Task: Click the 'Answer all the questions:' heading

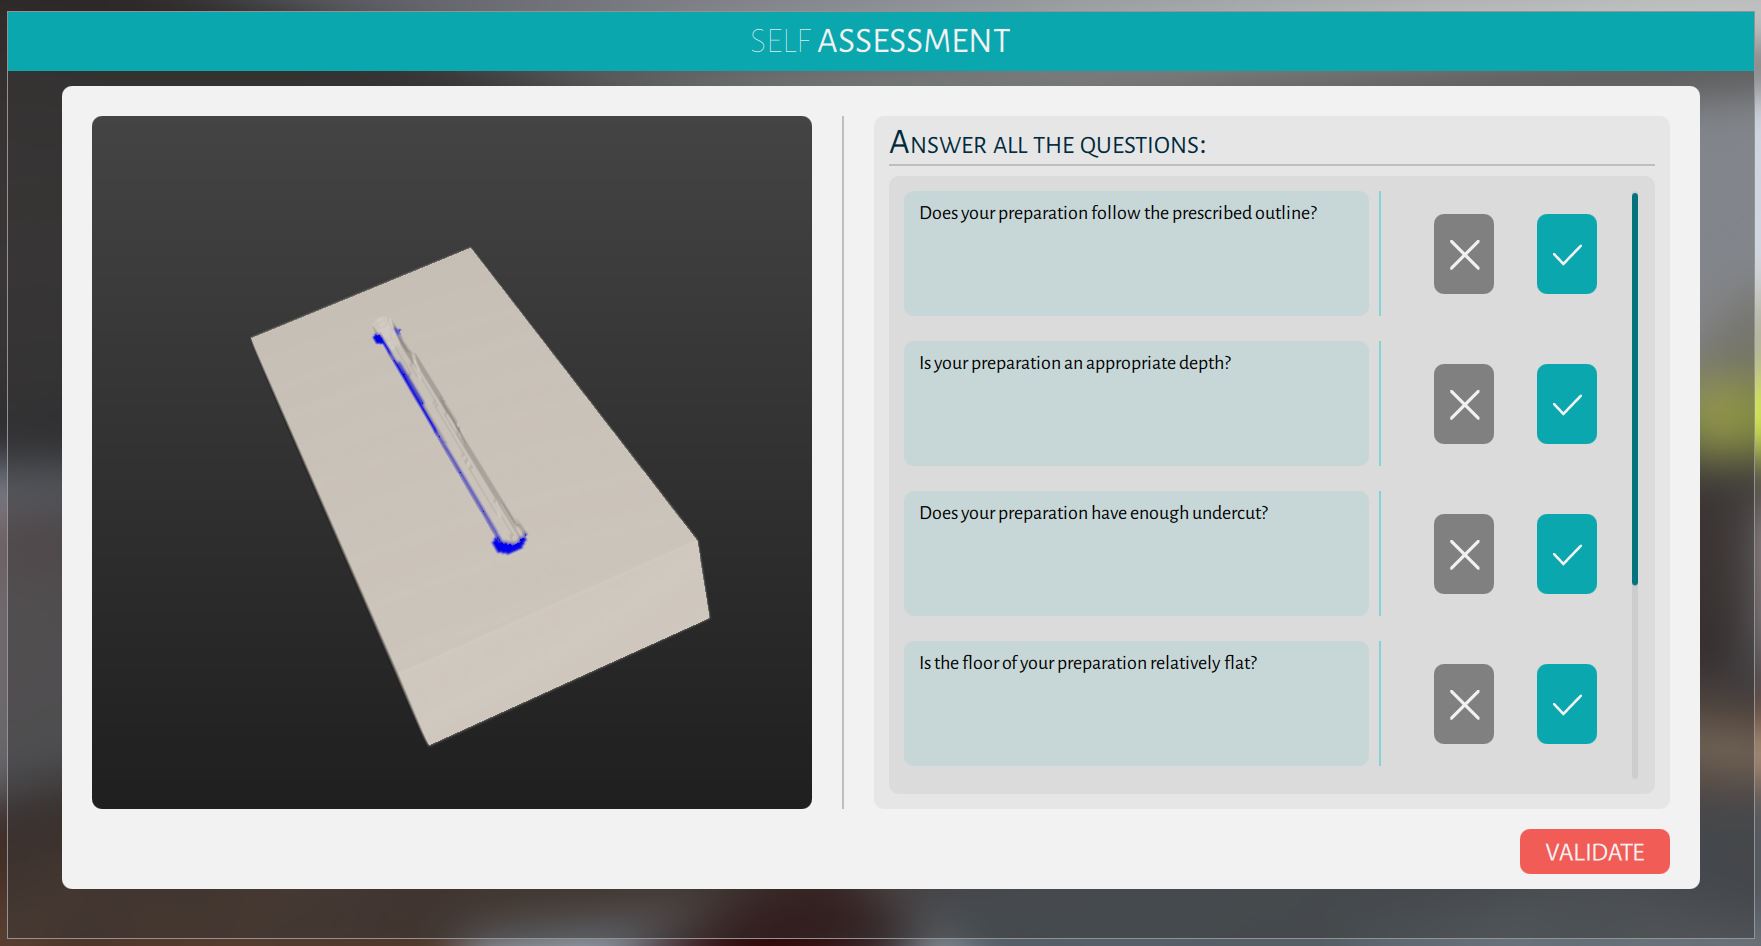Action: coord(1048,143)
